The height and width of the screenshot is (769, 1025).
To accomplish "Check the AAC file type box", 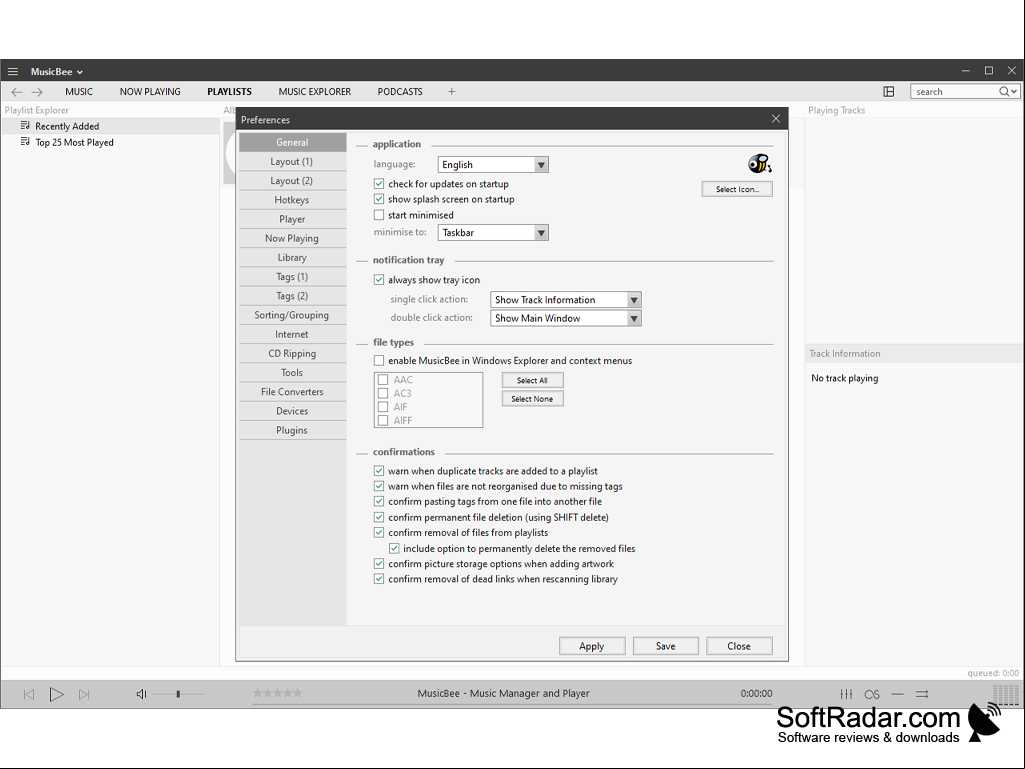I will 383,379.
